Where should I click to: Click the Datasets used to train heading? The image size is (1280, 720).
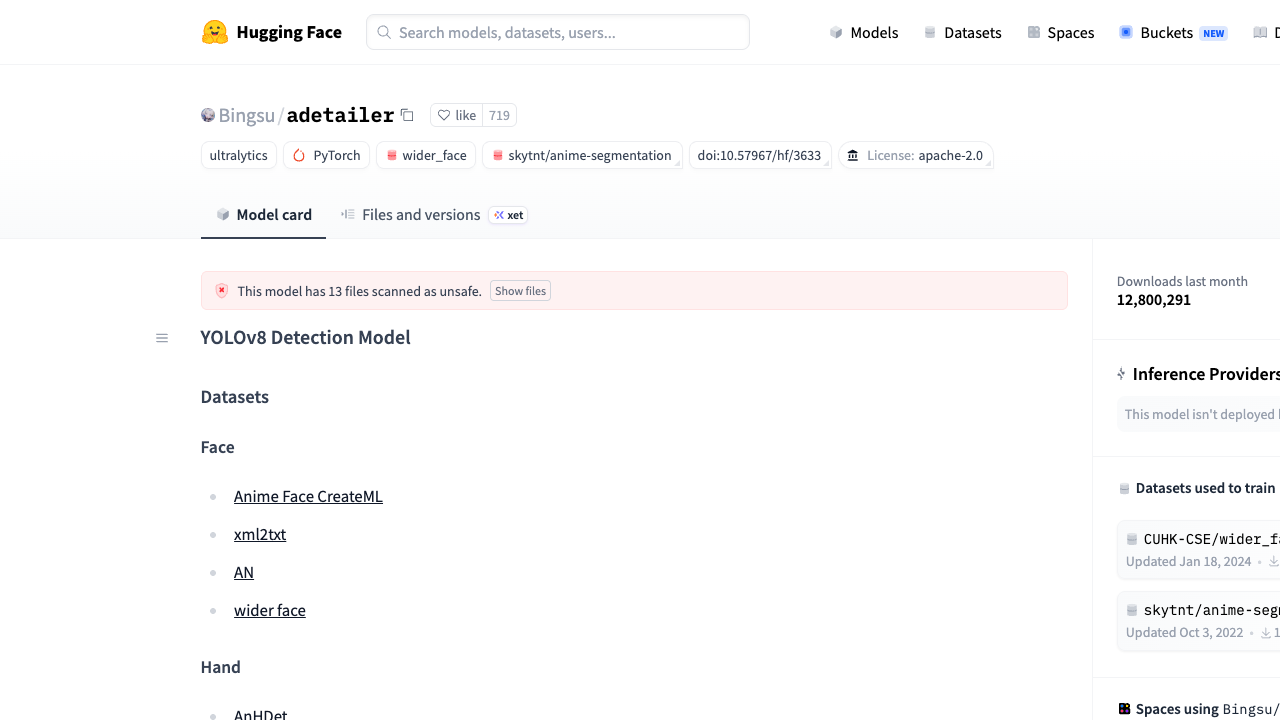coord(1206,488)
